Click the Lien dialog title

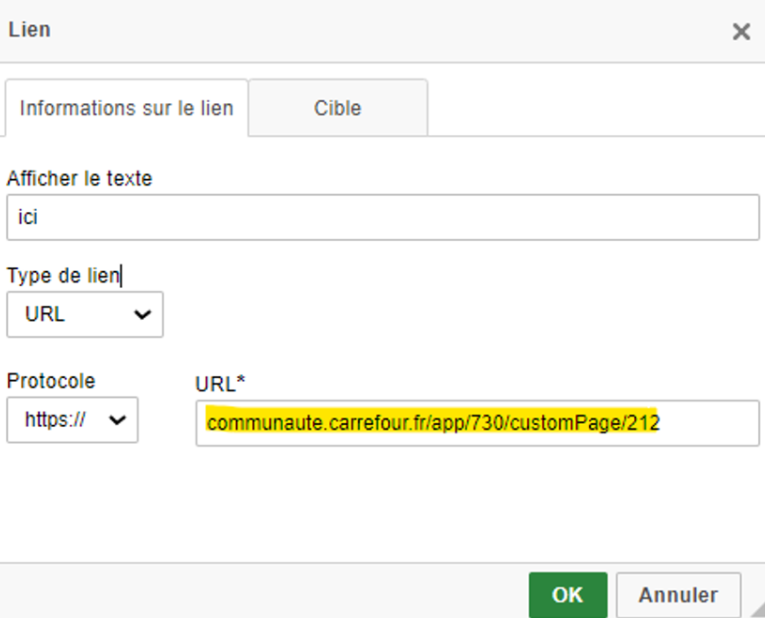pyautogui.click(x=30, y=30)
